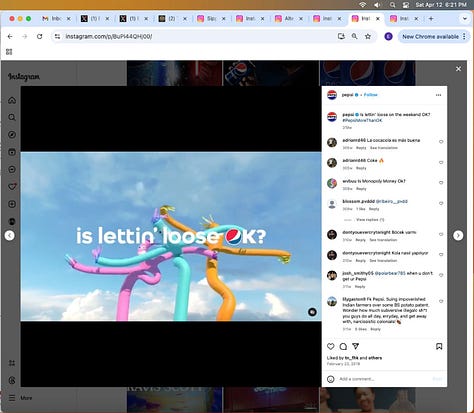
Task: Click the video showing inflatable tube dancers
Action: tap(171, 236)
